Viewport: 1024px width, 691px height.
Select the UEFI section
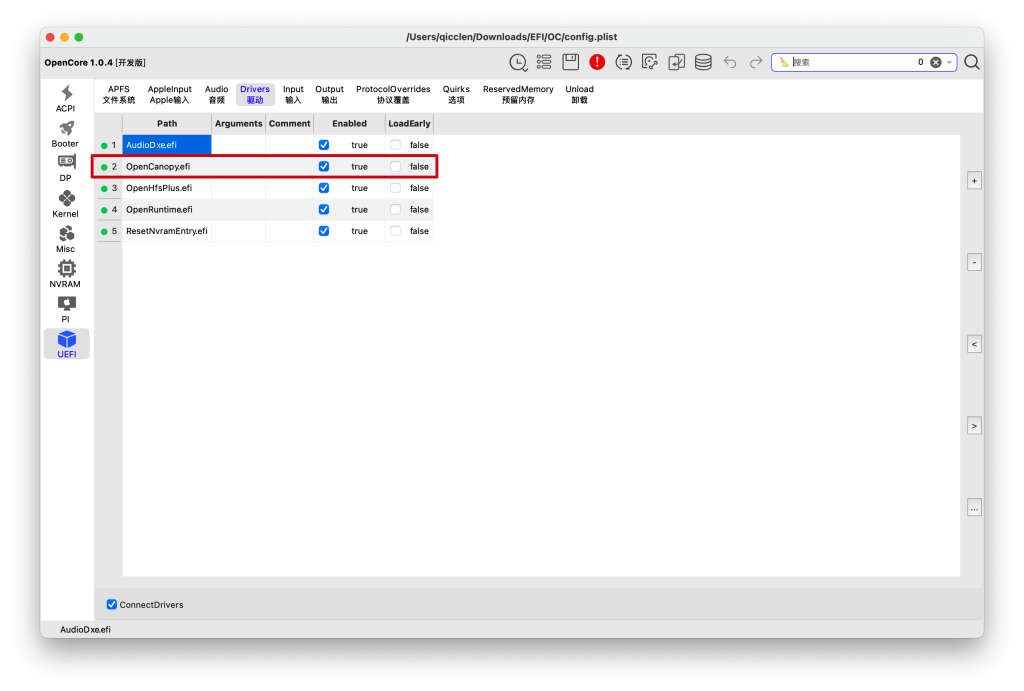(x=67, y=344)
